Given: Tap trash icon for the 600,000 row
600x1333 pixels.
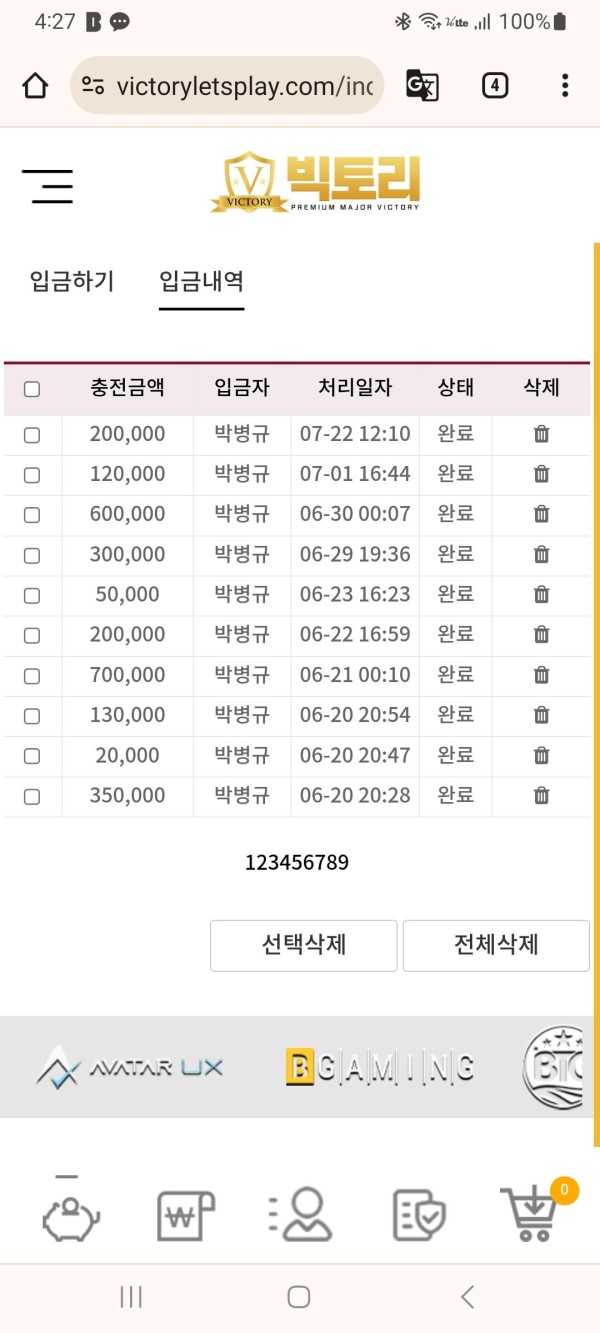Looking at the screenshot, I should click(541, 514).
